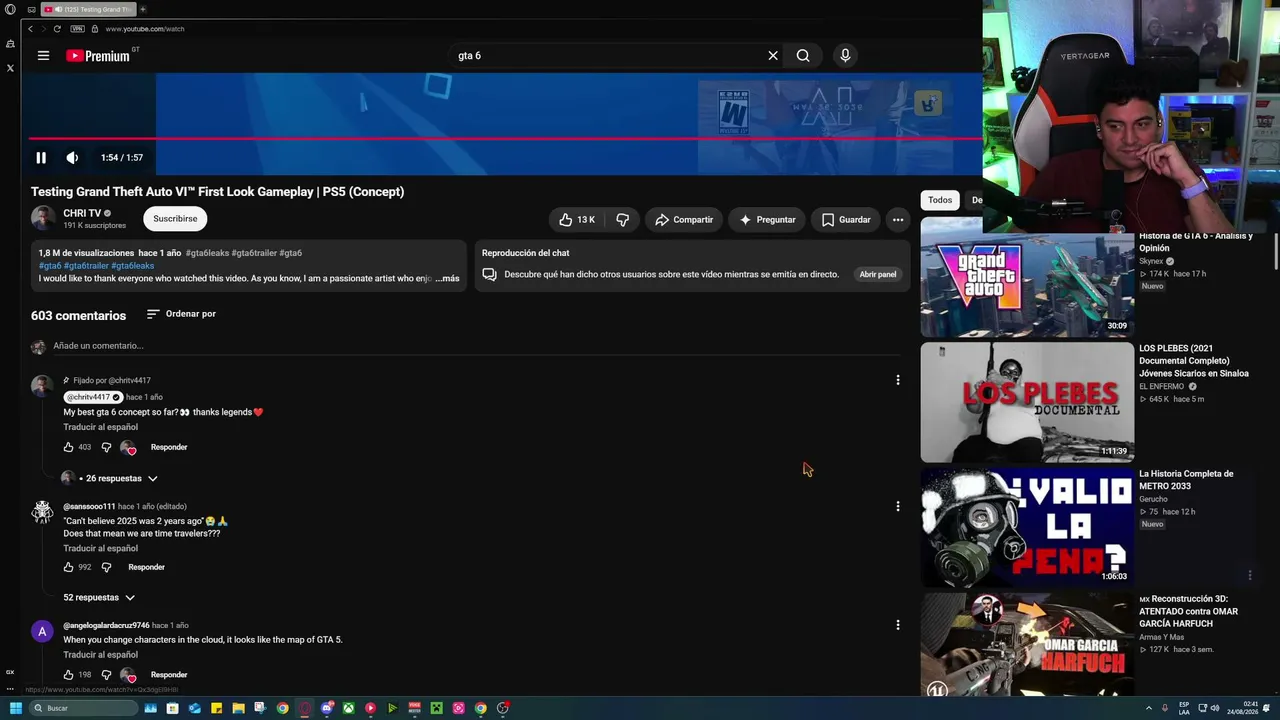Open File Explorer from the taskbar
Screen dimensions: 1280x720
click(238, 708)
